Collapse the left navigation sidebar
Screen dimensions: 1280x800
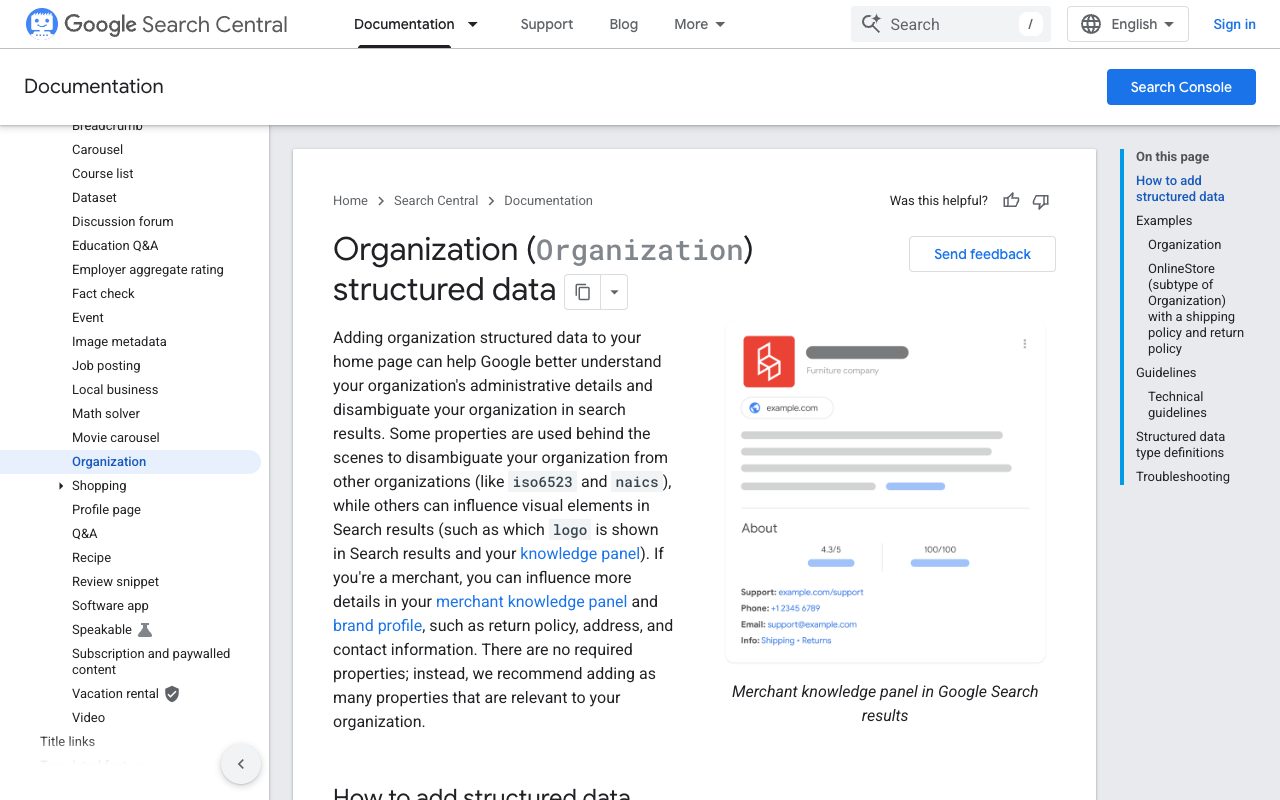click(x=241, y=764)
